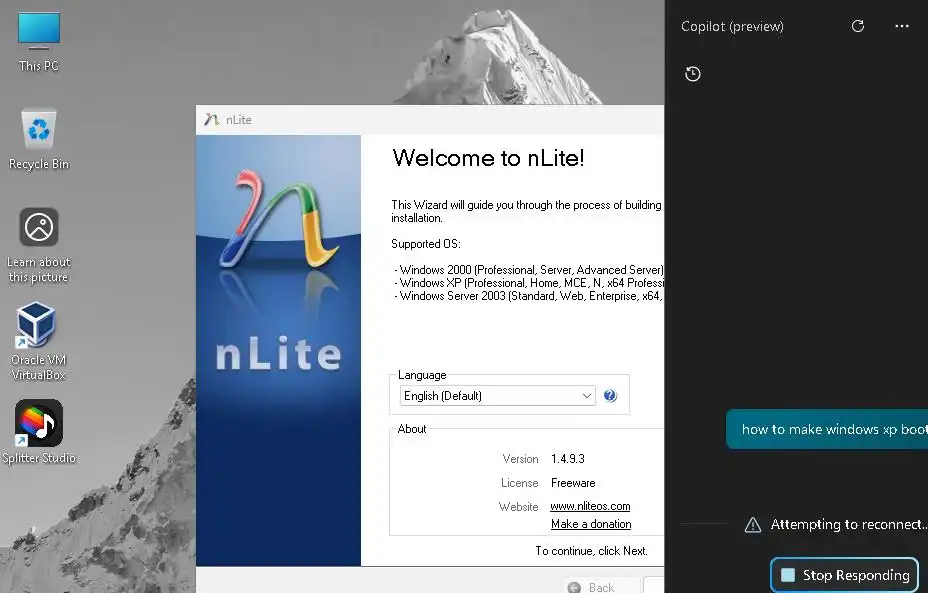Open the Copilot three-dots more options menu
The width and height of the screenshot is (928, 593).
[901, 26]
